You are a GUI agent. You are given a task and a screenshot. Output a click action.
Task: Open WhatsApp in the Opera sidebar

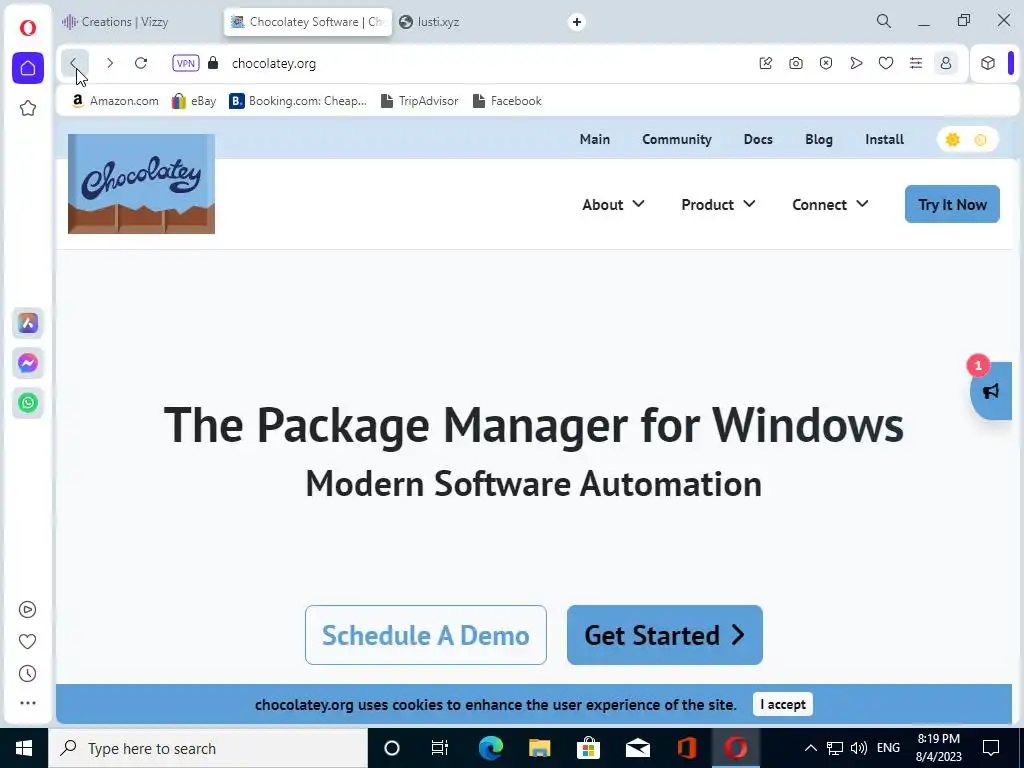pos(27,402)
